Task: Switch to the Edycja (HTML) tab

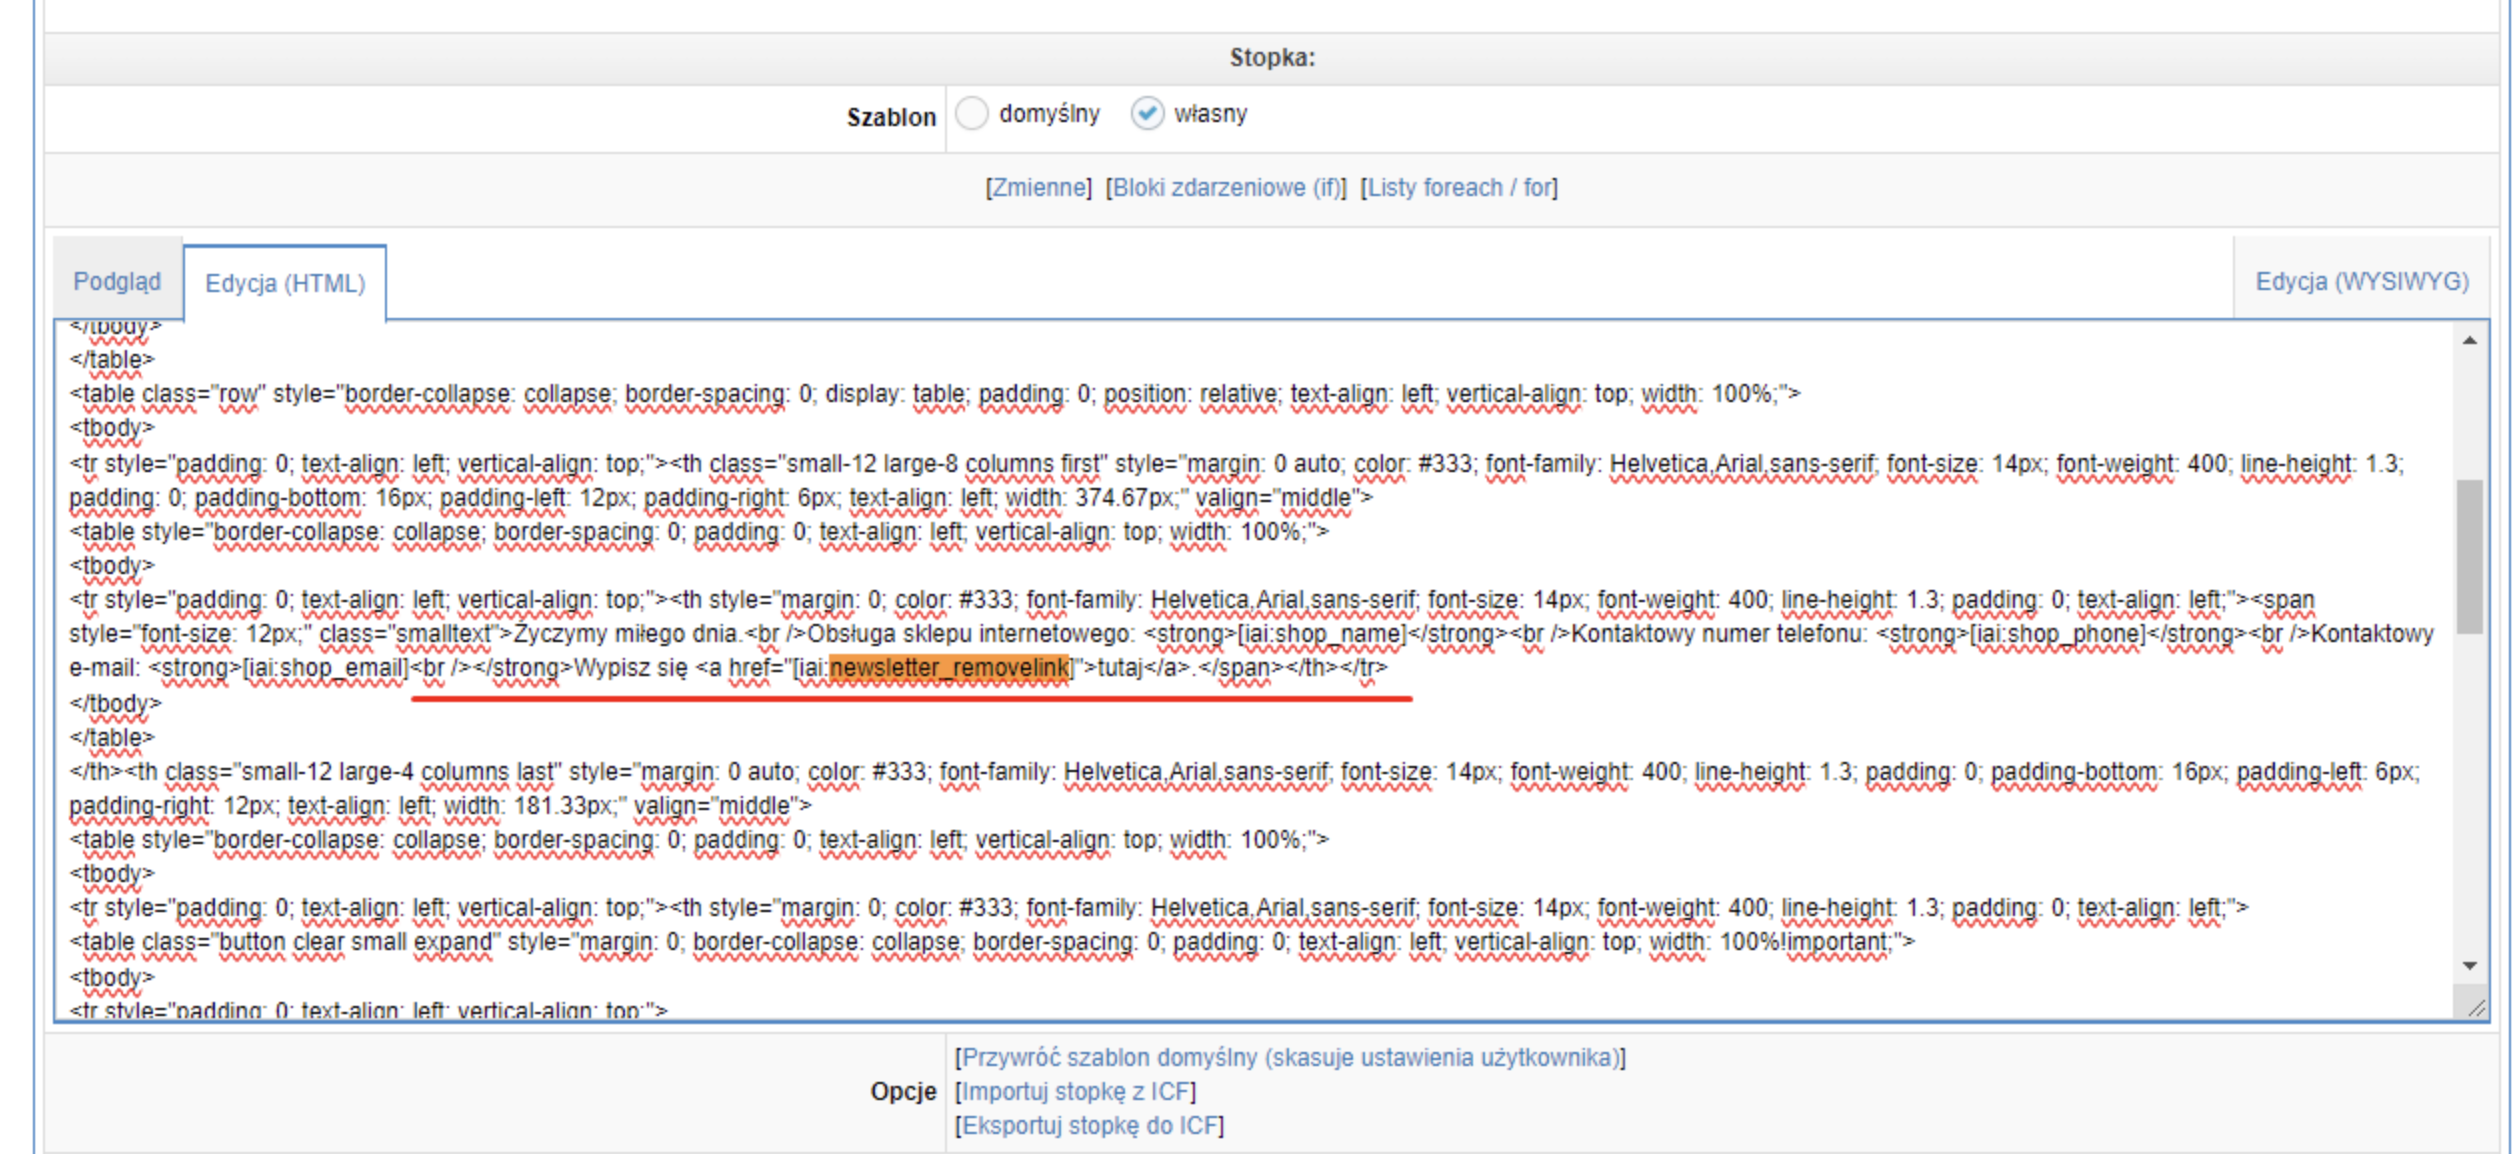Action: [285, 284]
